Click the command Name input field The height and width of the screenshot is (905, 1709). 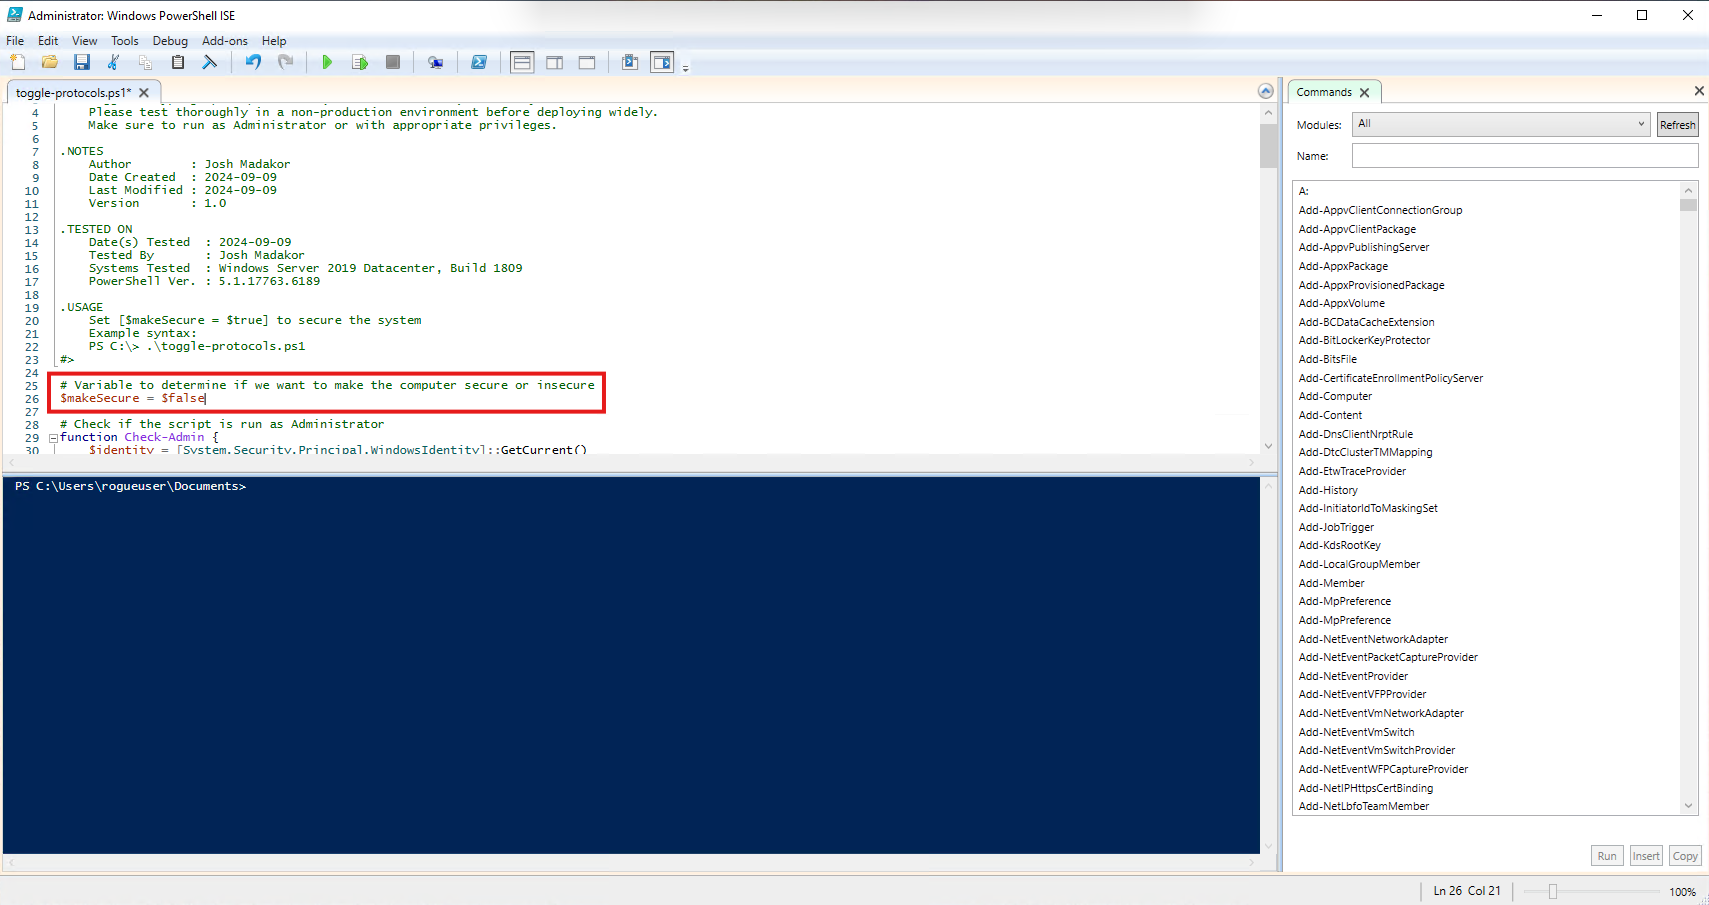pyautogui.click(x=1524, y=156)
